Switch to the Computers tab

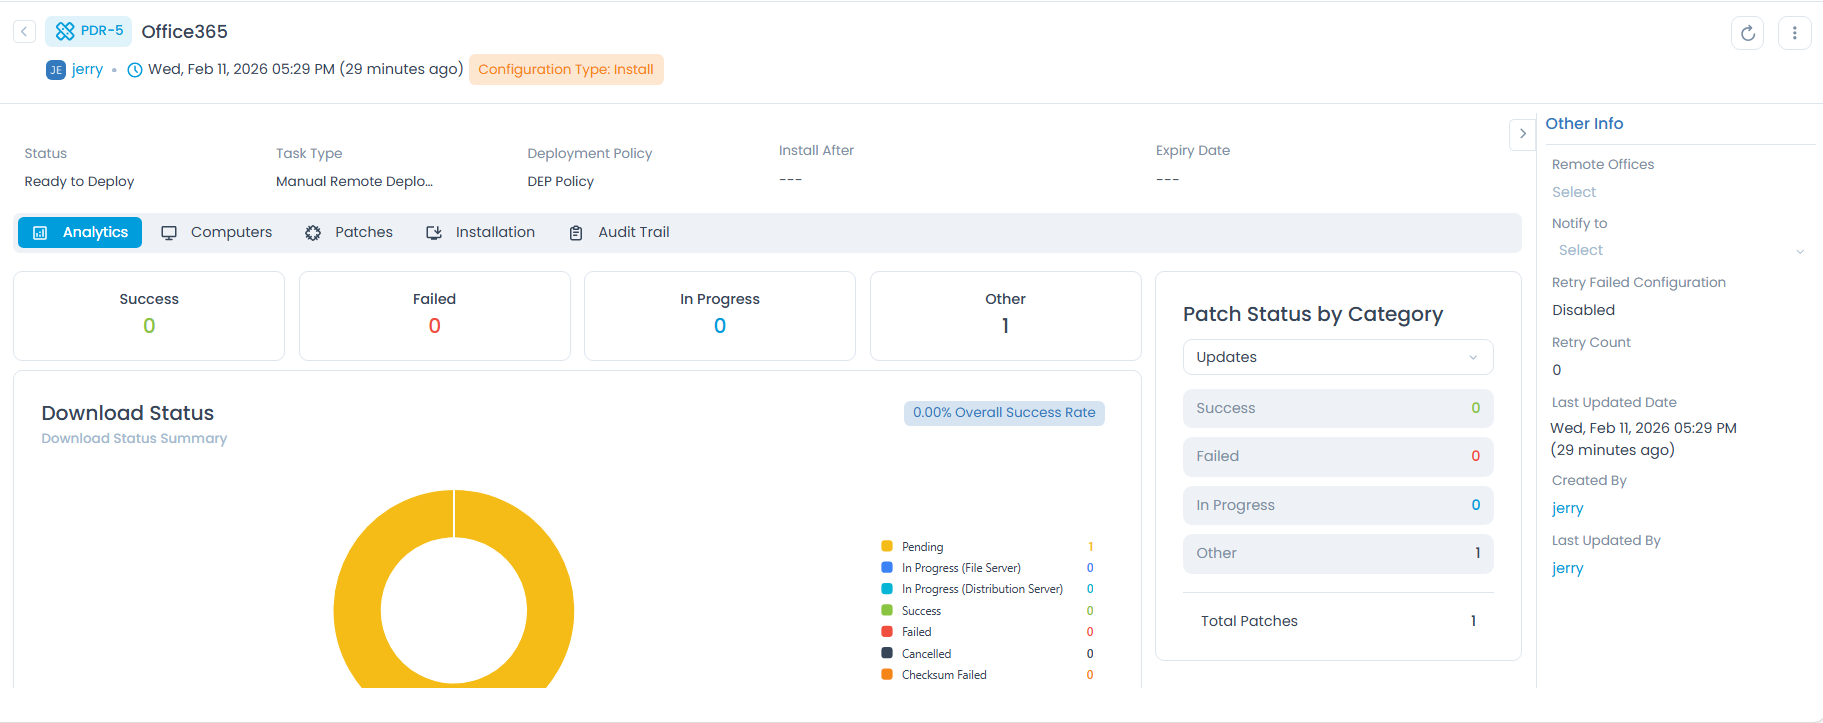217,232
